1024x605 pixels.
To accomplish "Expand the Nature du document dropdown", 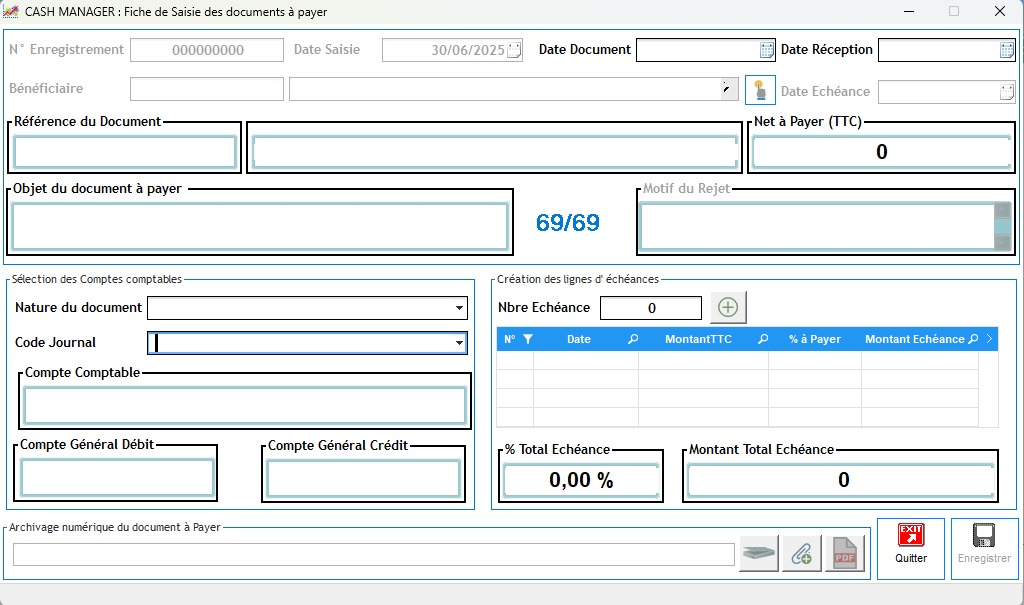I will click(x=459, y=308).
